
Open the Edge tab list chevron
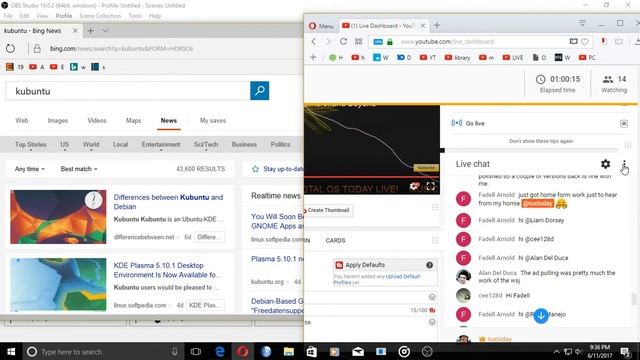(x=106, y=31)
